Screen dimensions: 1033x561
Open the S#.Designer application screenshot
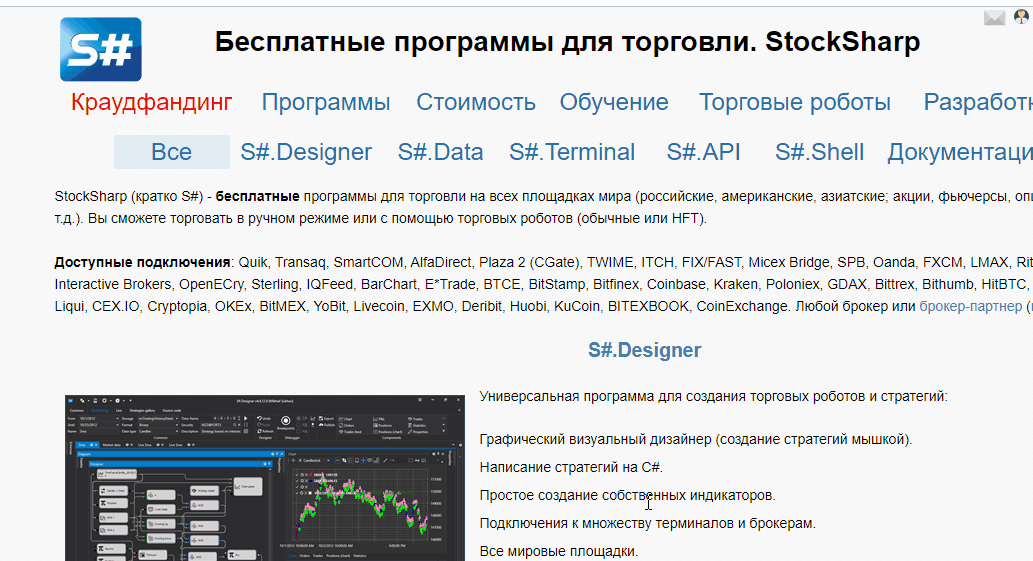pyautogui.click(x=265, y=478)
